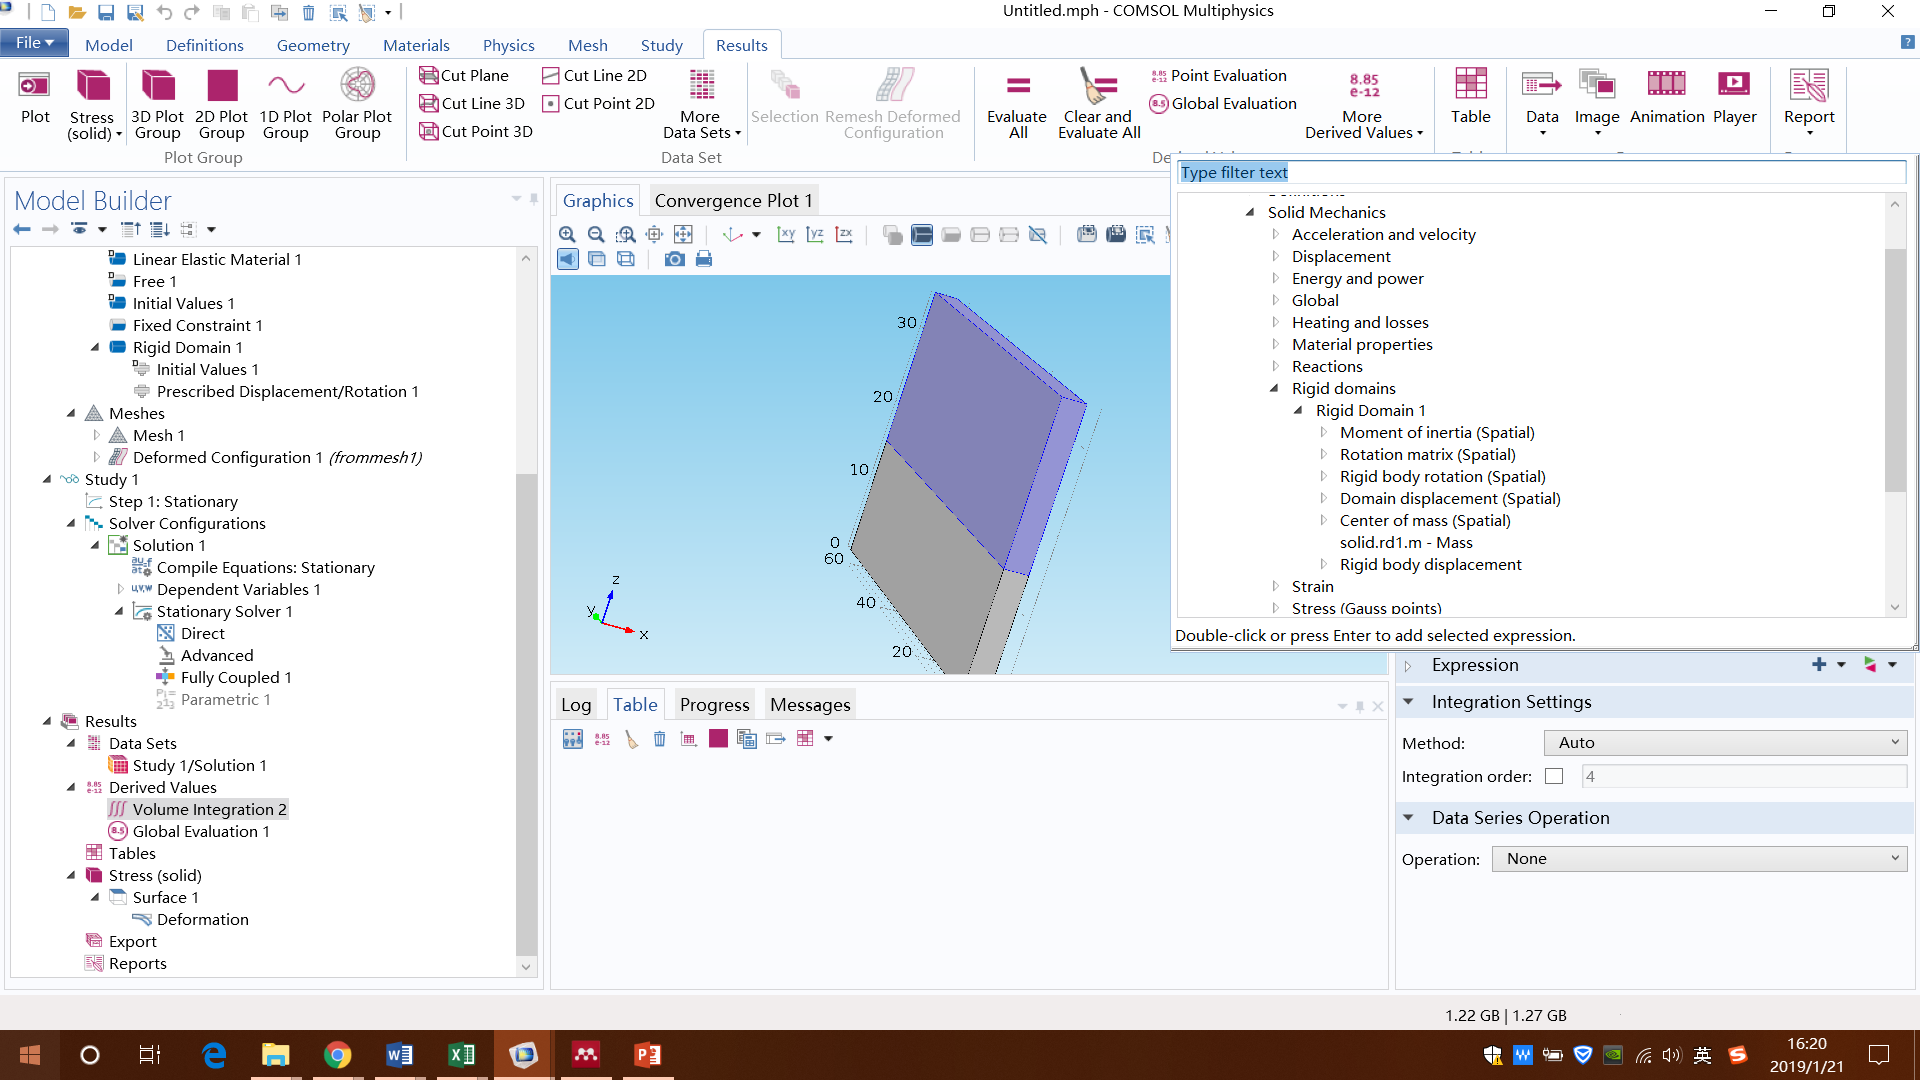Take an image snapshot with camera icon
This screenshot has height=1080, width=1920.
(x=675, y=259)
